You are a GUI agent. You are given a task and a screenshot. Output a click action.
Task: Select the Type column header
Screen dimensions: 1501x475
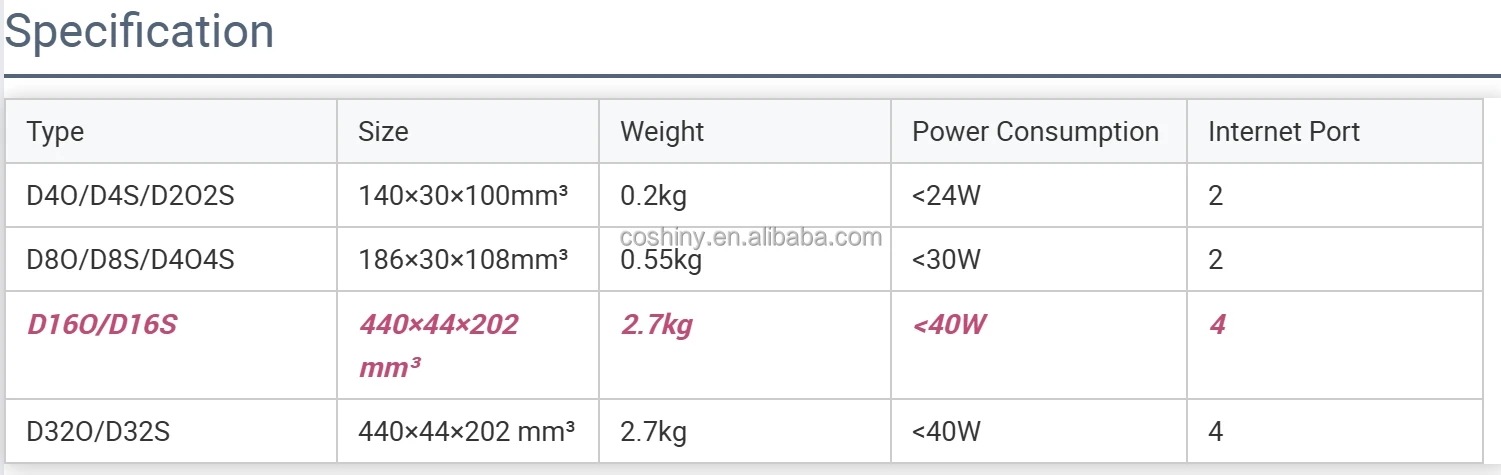55,132
